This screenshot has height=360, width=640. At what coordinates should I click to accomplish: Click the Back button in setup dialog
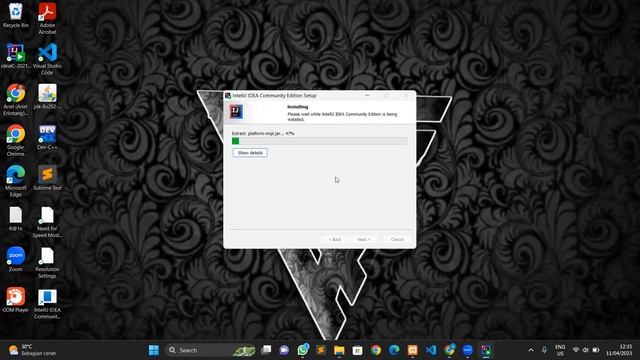335,239
